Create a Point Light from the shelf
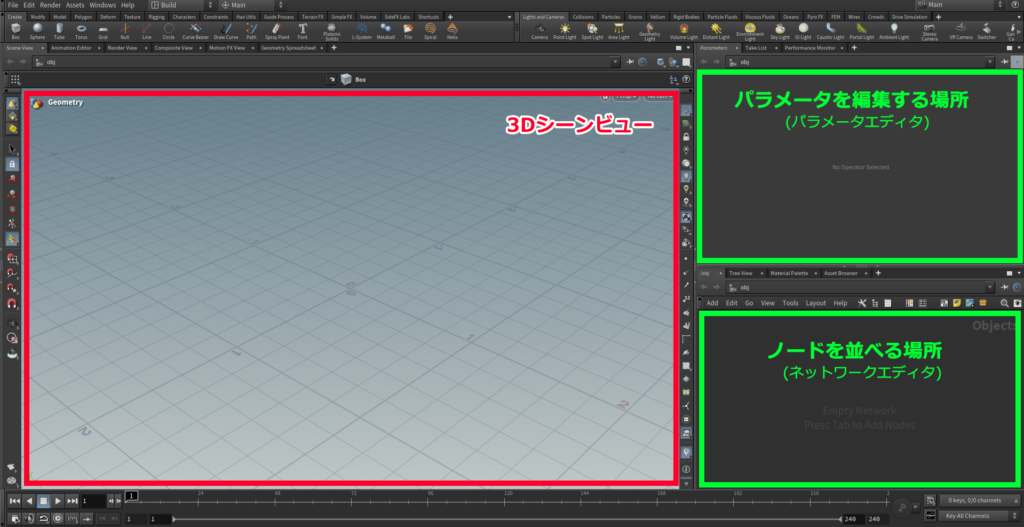The width and height of the screenshot is (1024, 527). click(x=566, y=31)
